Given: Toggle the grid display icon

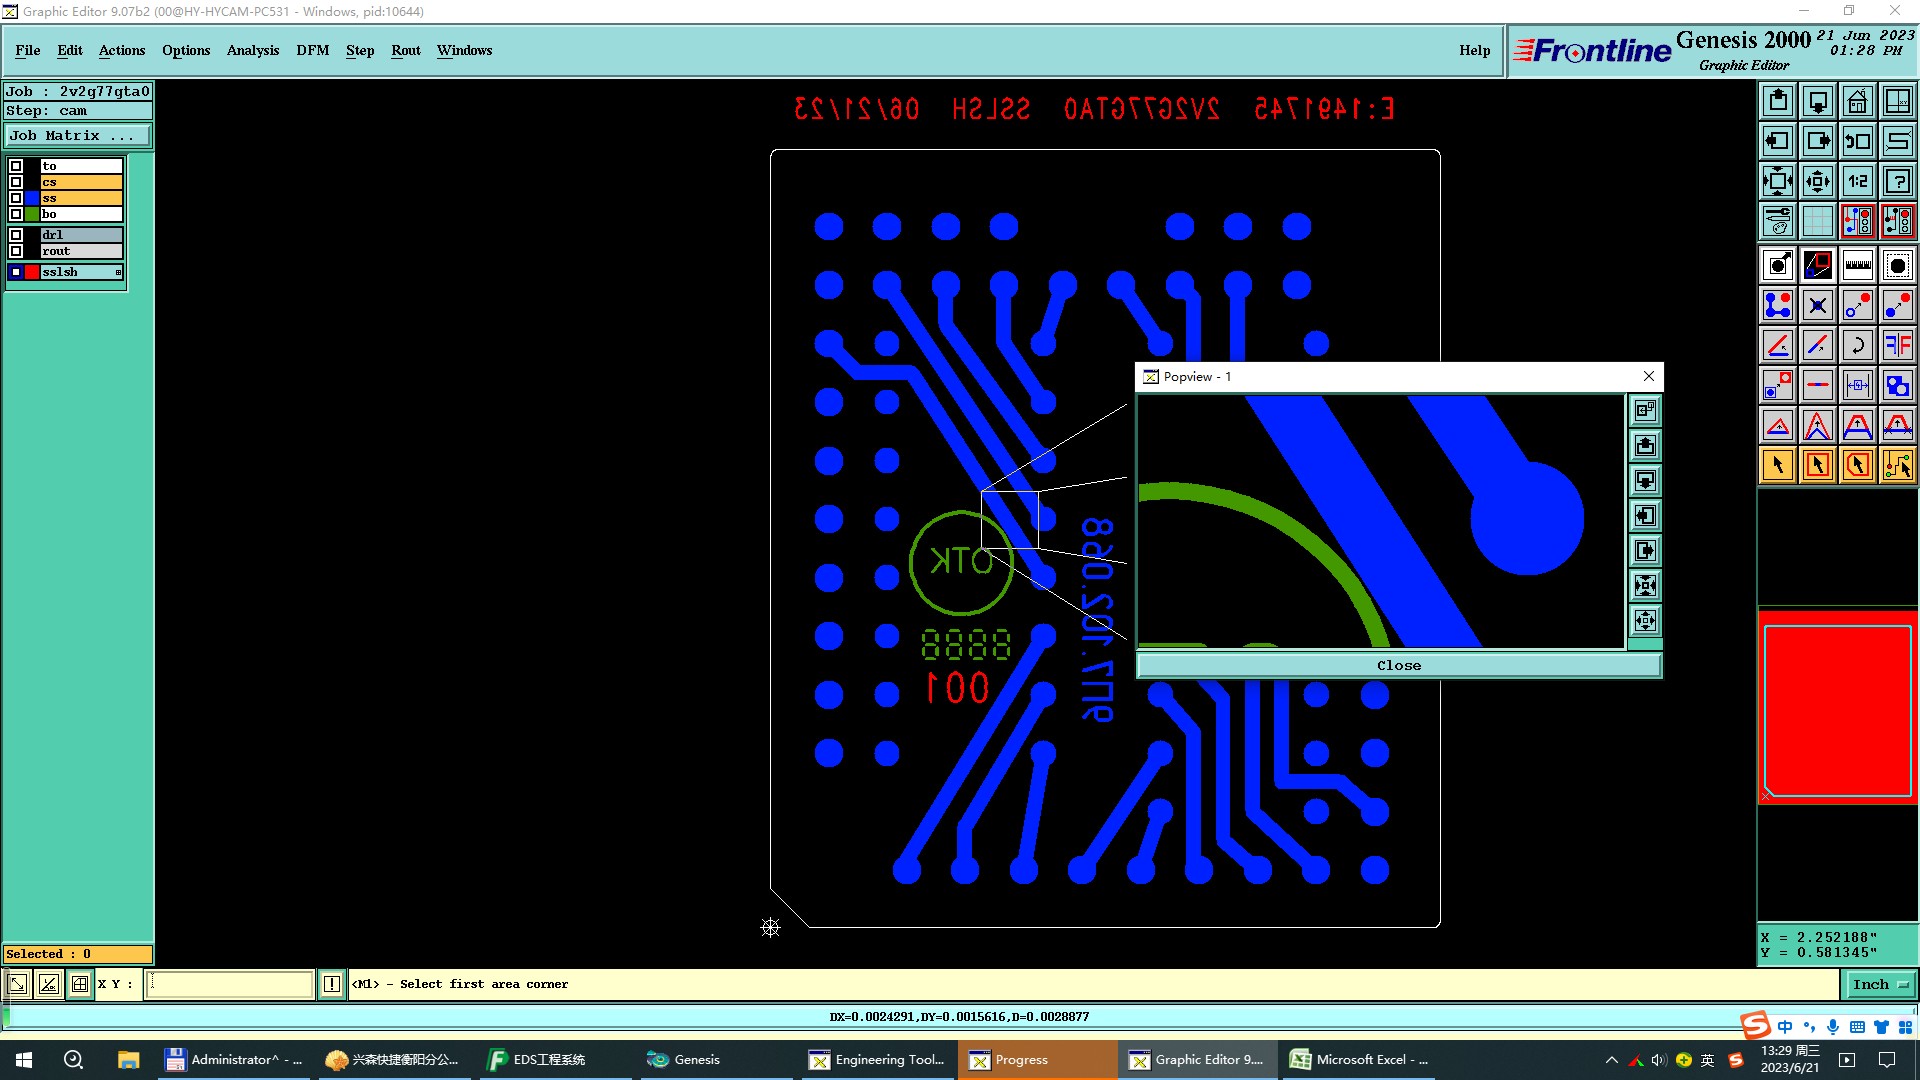Looking at the screenshot, I should 1817,221.
